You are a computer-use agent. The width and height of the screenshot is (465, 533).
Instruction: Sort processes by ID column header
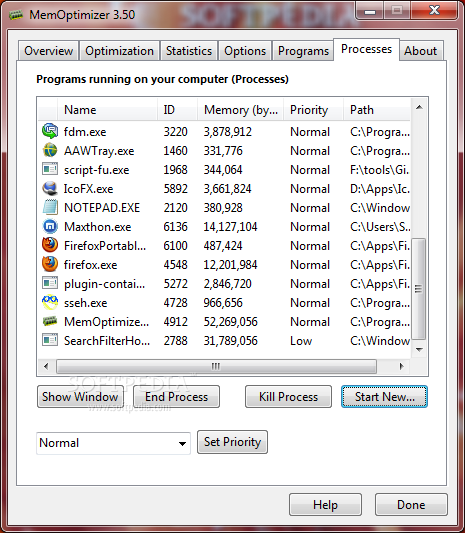(x=177, y=110)
